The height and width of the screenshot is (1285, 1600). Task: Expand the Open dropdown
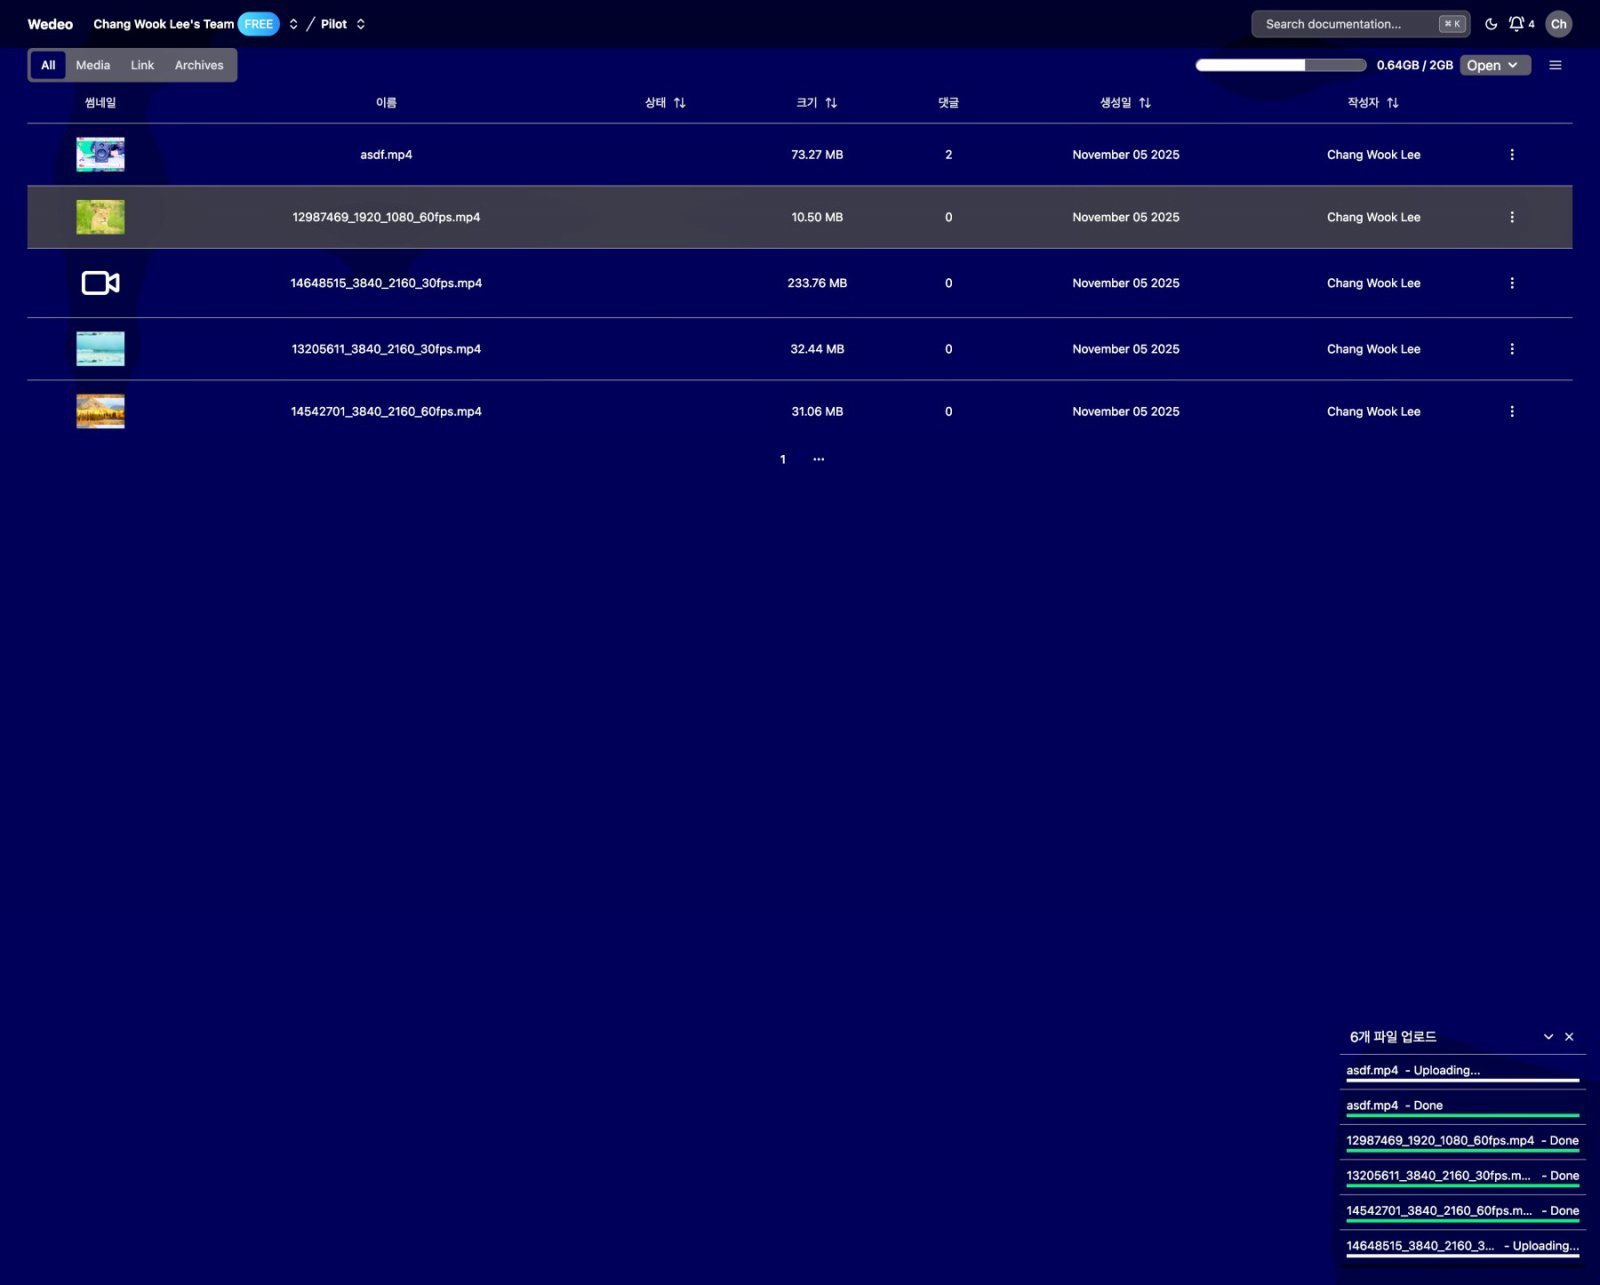coord(1494,65)
